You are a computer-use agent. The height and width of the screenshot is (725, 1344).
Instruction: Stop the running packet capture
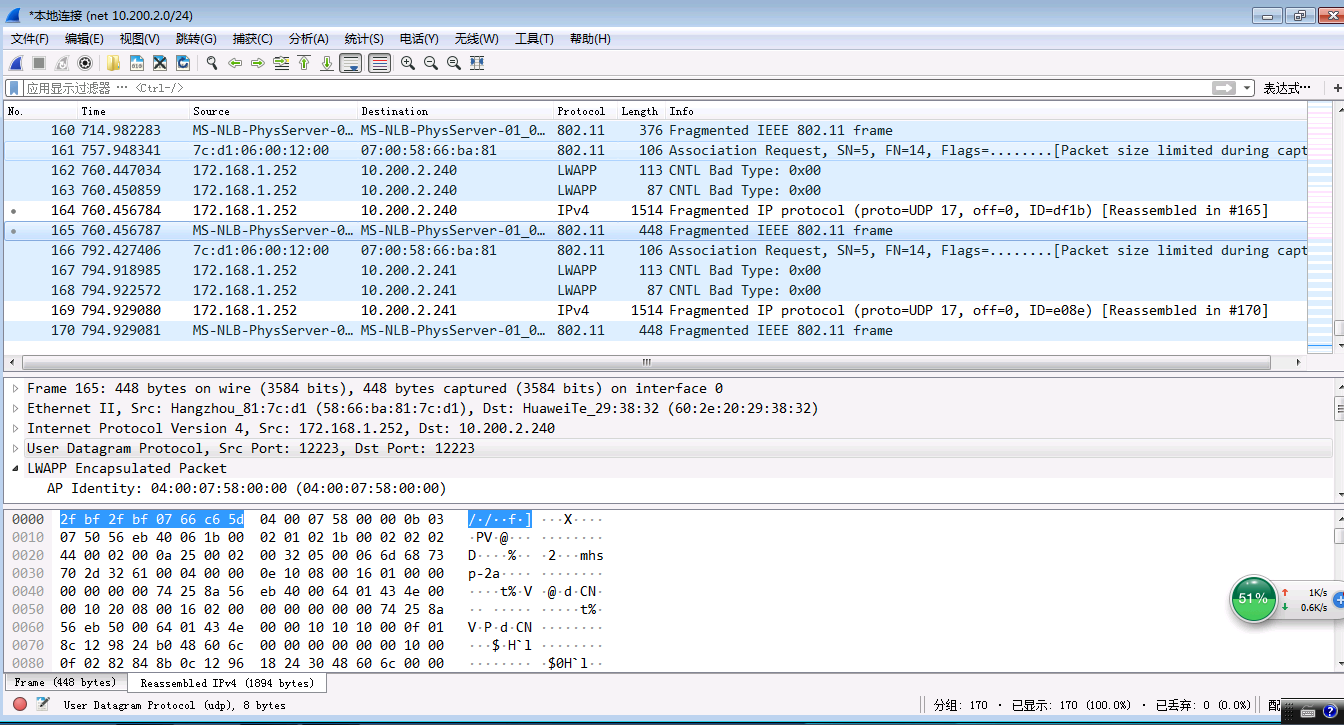tap(39, 63)
